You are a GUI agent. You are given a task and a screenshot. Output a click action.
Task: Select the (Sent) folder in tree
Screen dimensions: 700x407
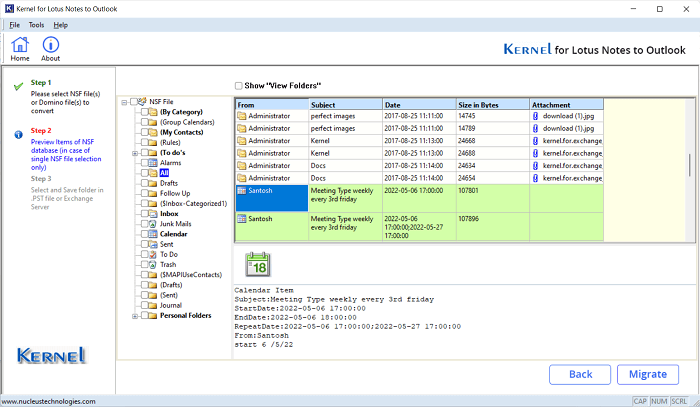pos(169,295)
